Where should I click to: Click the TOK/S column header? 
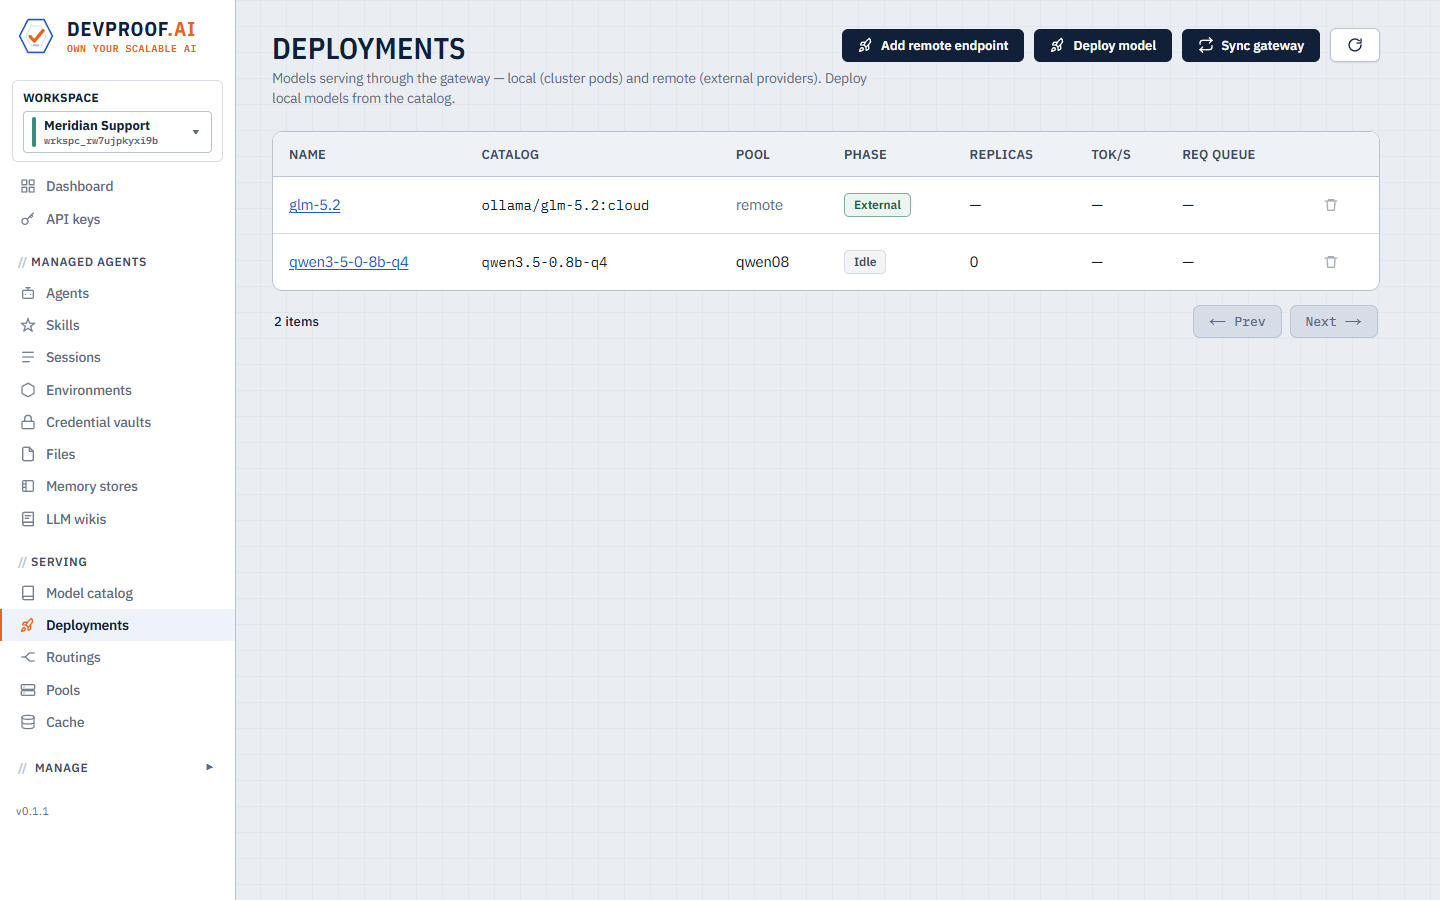coord(1111,155)
